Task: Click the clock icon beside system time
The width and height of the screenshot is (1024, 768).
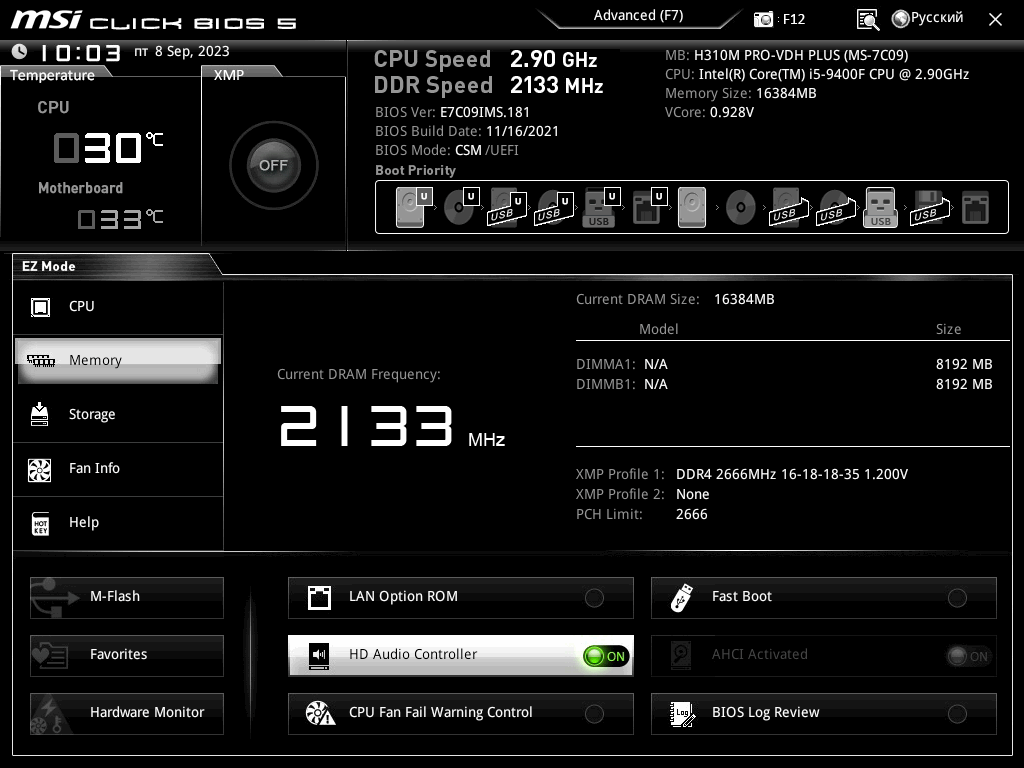Action: click(20, 51)
